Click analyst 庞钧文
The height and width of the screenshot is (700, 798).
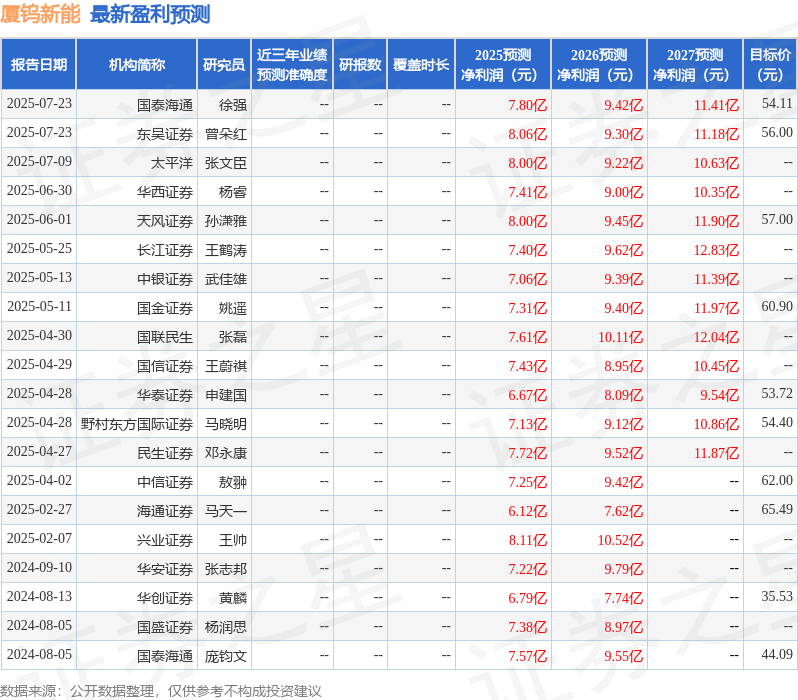[x=226, y=656]
